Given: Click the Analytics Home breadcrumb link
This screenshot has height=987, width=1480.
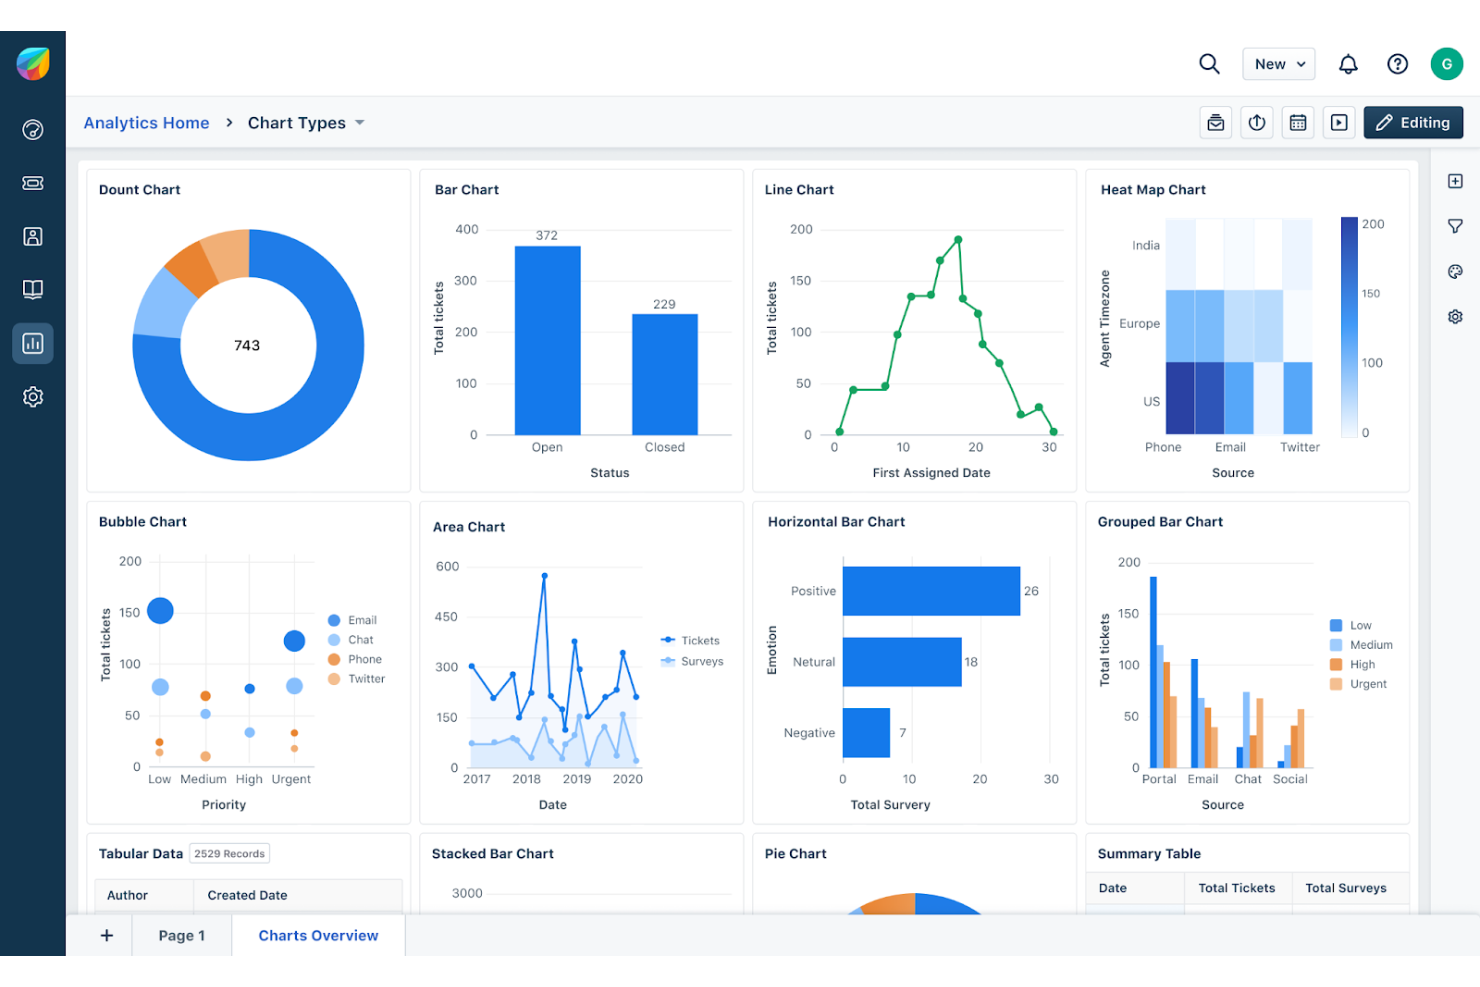Looking at the screenshot, I should pyautogui.click(x=146, y=122).
